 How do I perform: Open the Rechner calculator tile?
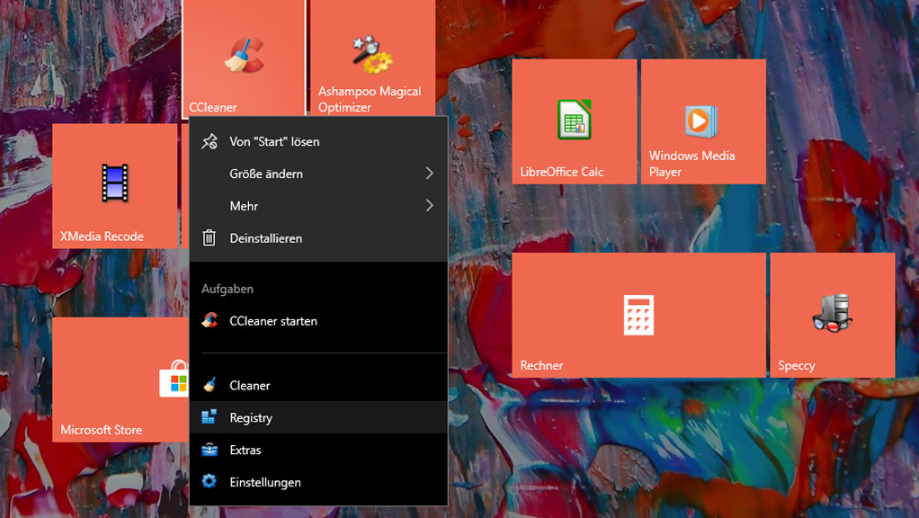[x=639, y=315]
